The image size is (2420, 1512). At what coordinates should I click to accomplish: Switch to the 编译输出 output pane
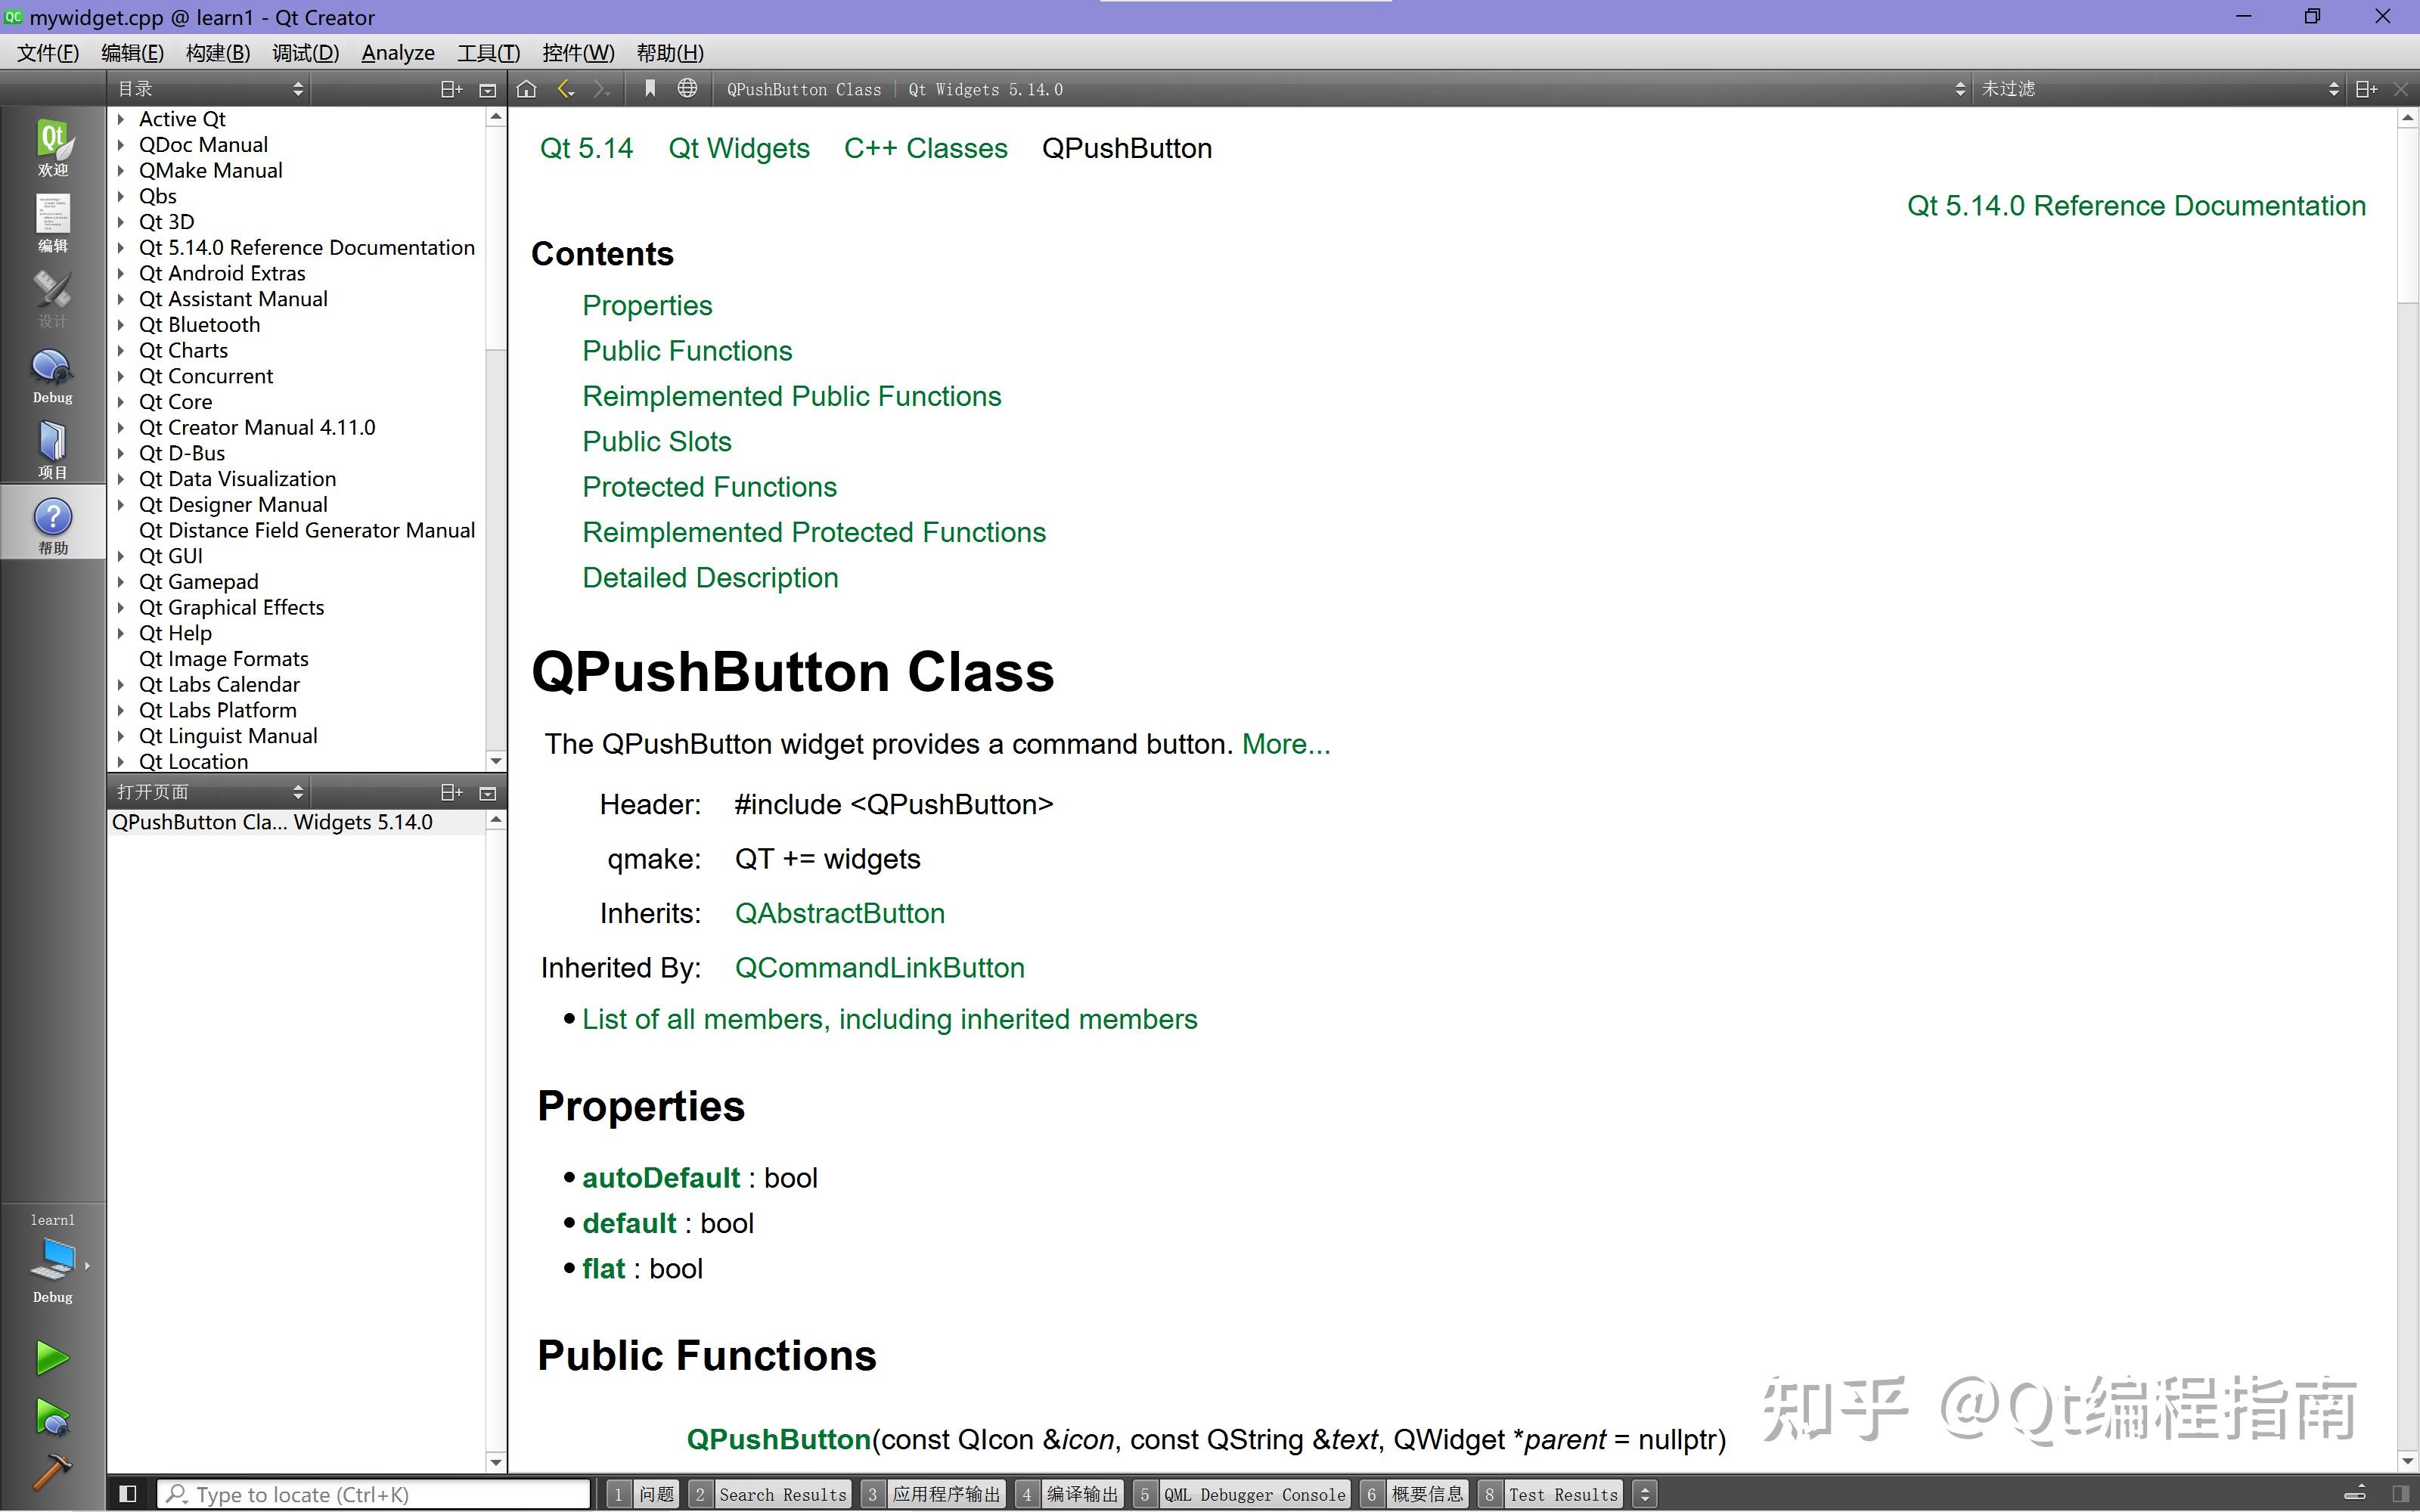pyautogui.click(x=1083, y=1493)
